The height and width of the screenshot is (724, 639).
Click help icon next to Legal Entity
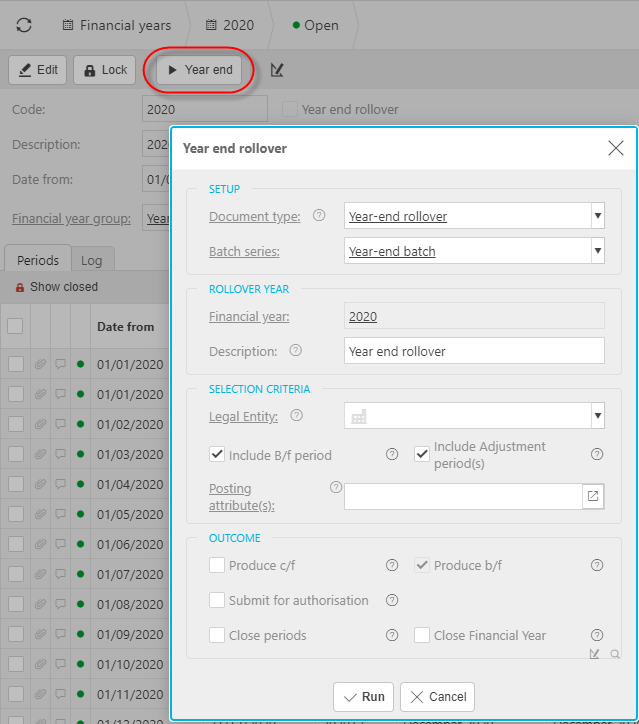click(296, 415)
